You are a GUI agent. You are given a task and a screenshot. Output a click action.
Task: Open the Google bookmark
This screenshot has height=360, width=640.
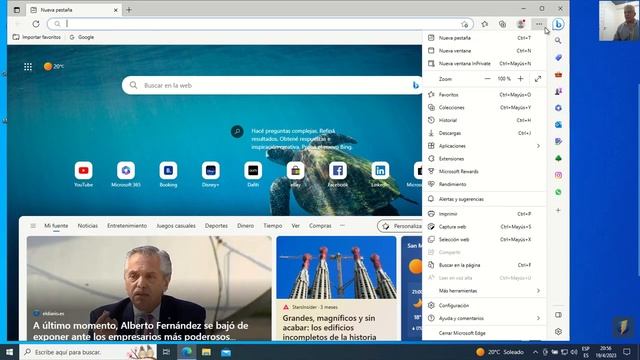point(82,37)
